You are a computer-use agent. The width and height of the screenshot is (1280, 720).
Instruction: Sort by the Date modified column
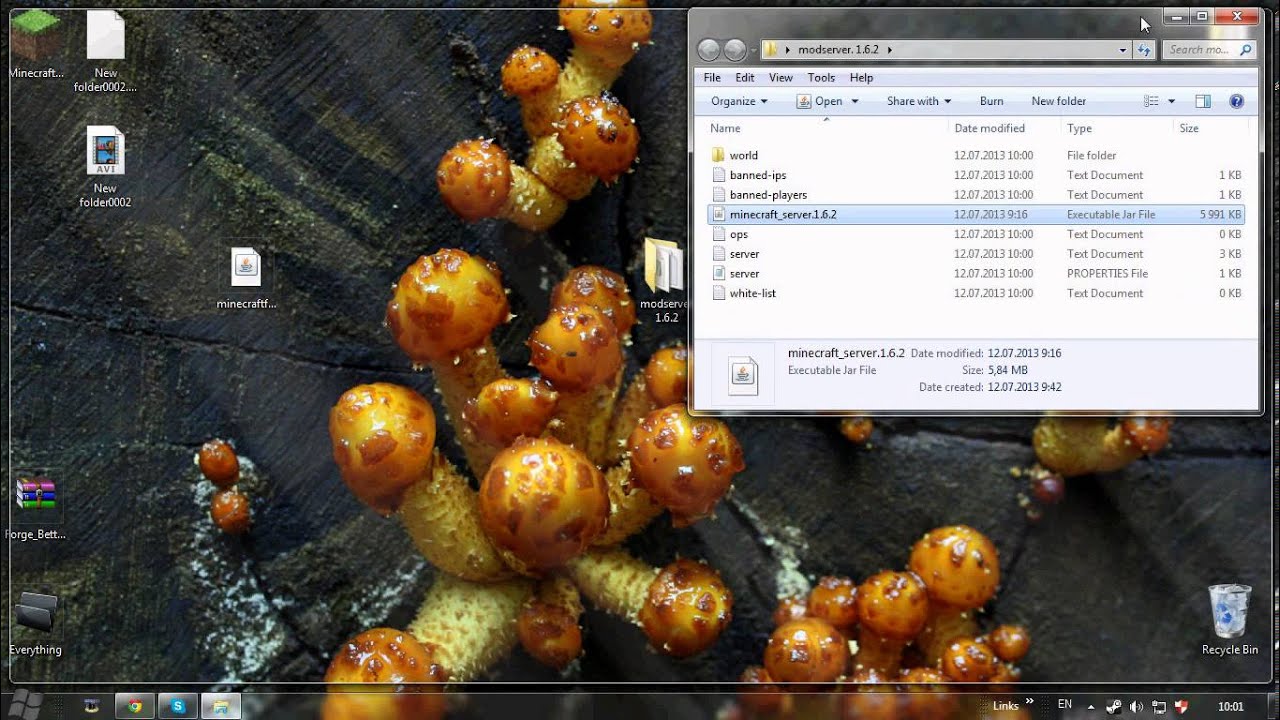coord(1004,128)
